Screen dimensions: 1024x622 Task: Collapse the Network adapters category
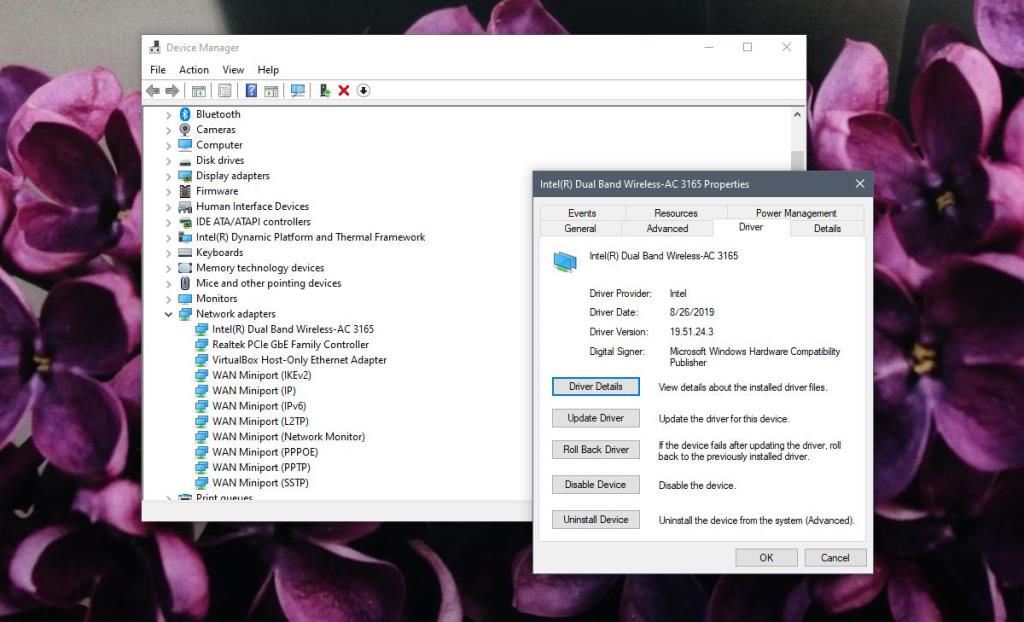167,313
